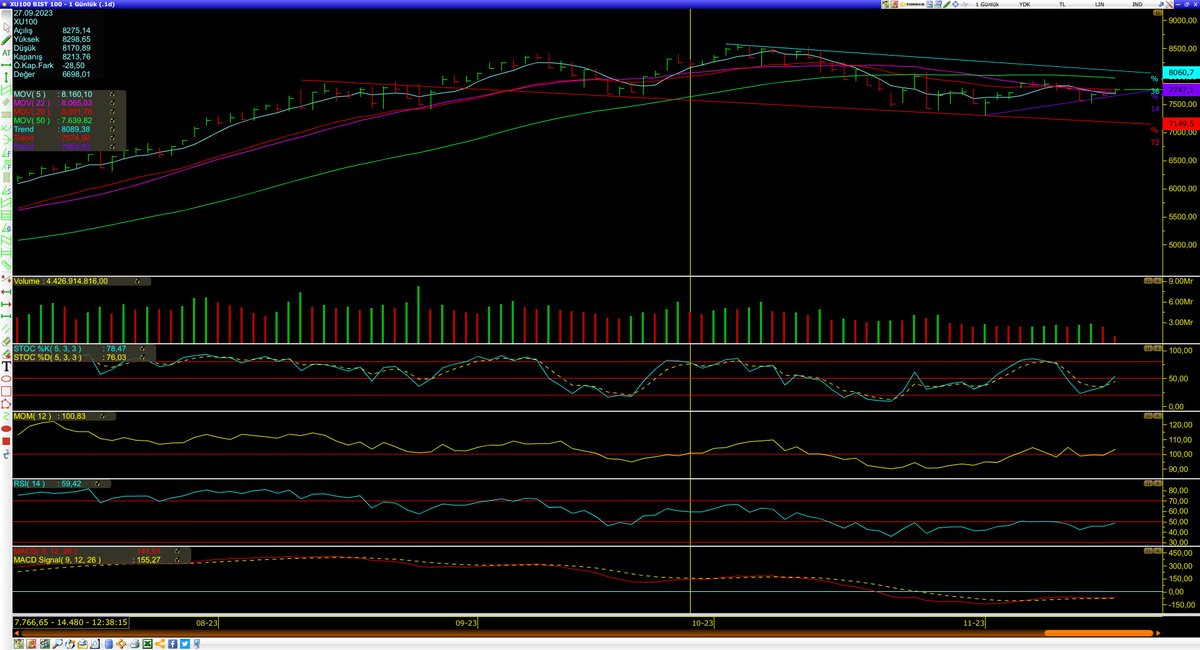1200x650 pixels.
Task: Toggle the IND option in top bar
Action: pyautogui.click(x=1137, y=5)
